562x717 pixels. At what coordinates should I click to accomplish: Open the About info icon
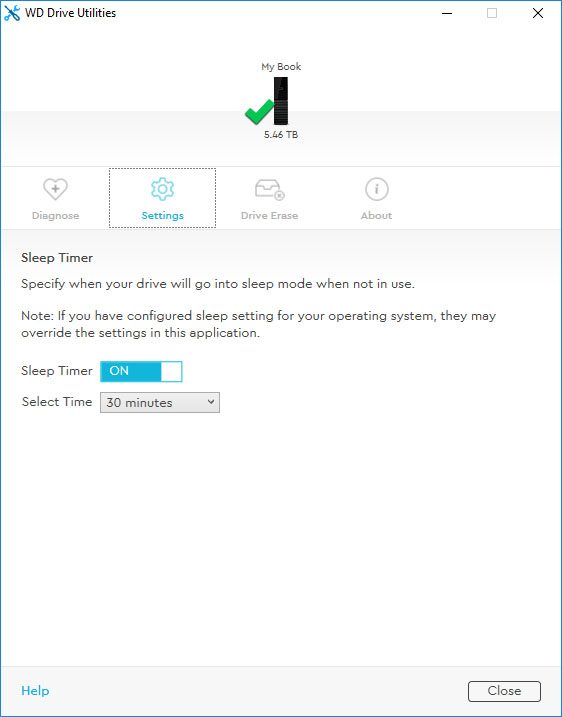pyautogui.click(x=376, y=189)
